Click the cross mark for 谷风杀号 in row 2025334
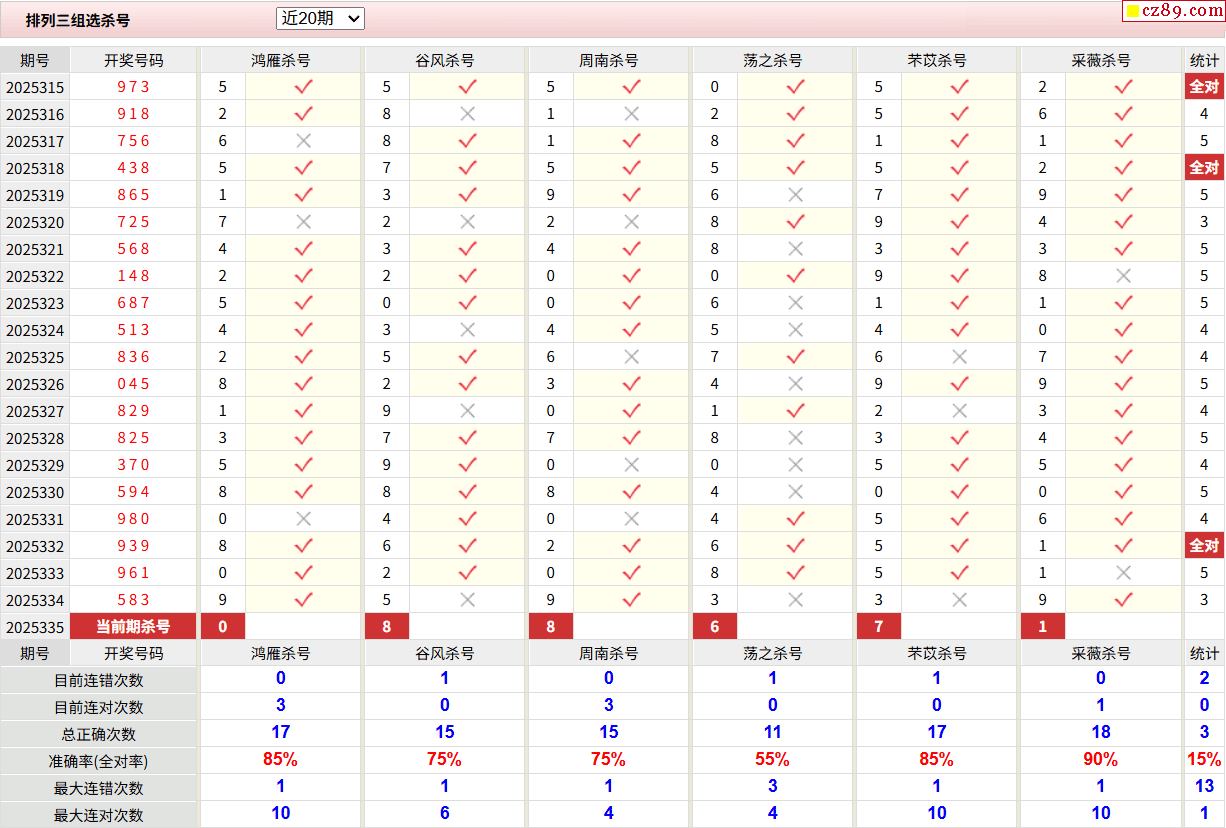This screenshot has height=828, width=1226. tap(467, 600)
